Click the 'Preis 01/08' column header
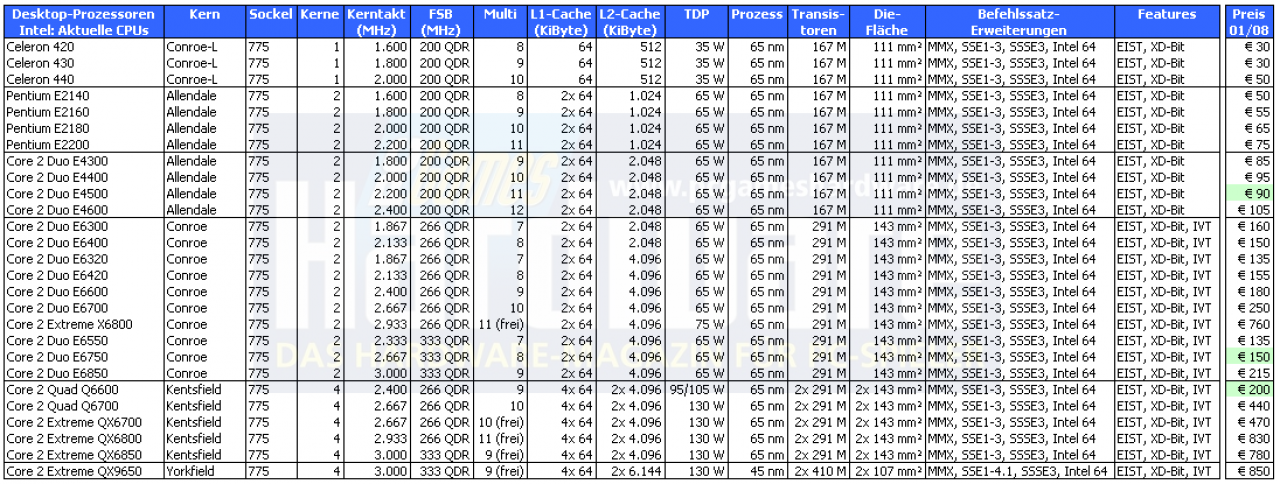 1250,22
